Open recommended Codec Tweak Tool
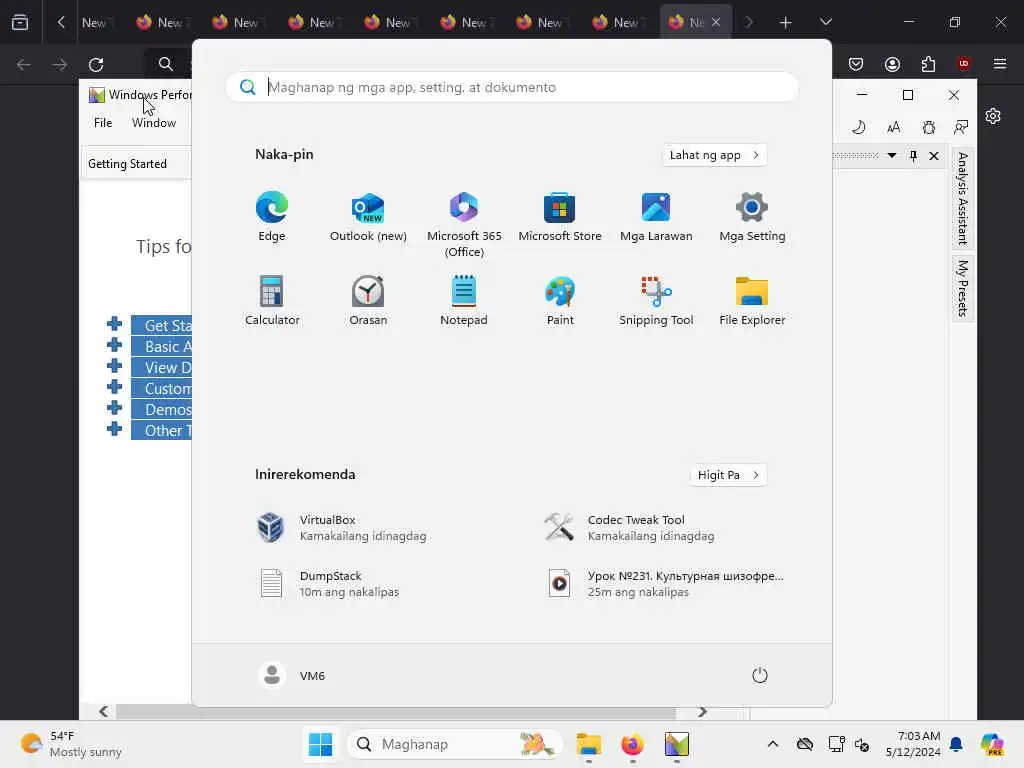1024x768 pixels. pyautogui.click(x=656, y=528)
